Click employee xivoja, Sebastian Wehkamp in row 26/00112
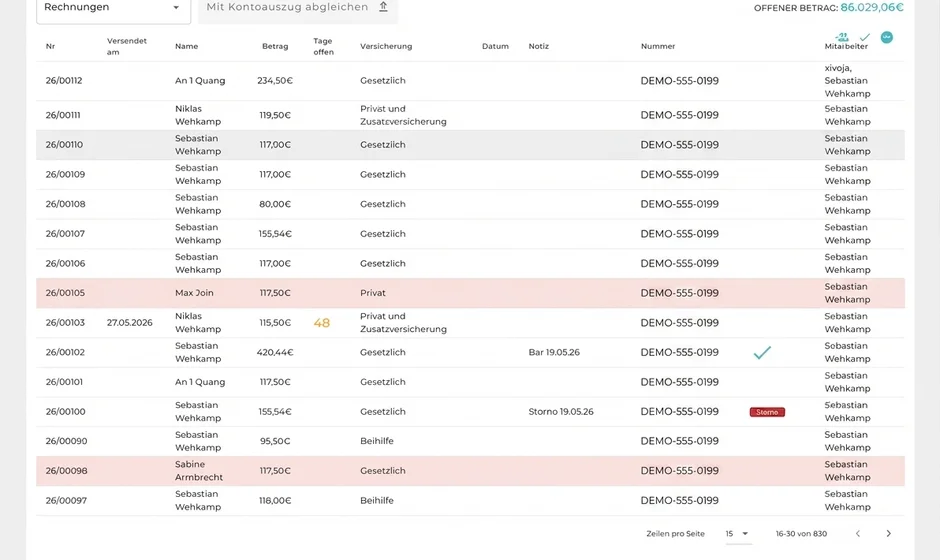The height and width of the screenshot is (560, 940). [x=847, y=80]
